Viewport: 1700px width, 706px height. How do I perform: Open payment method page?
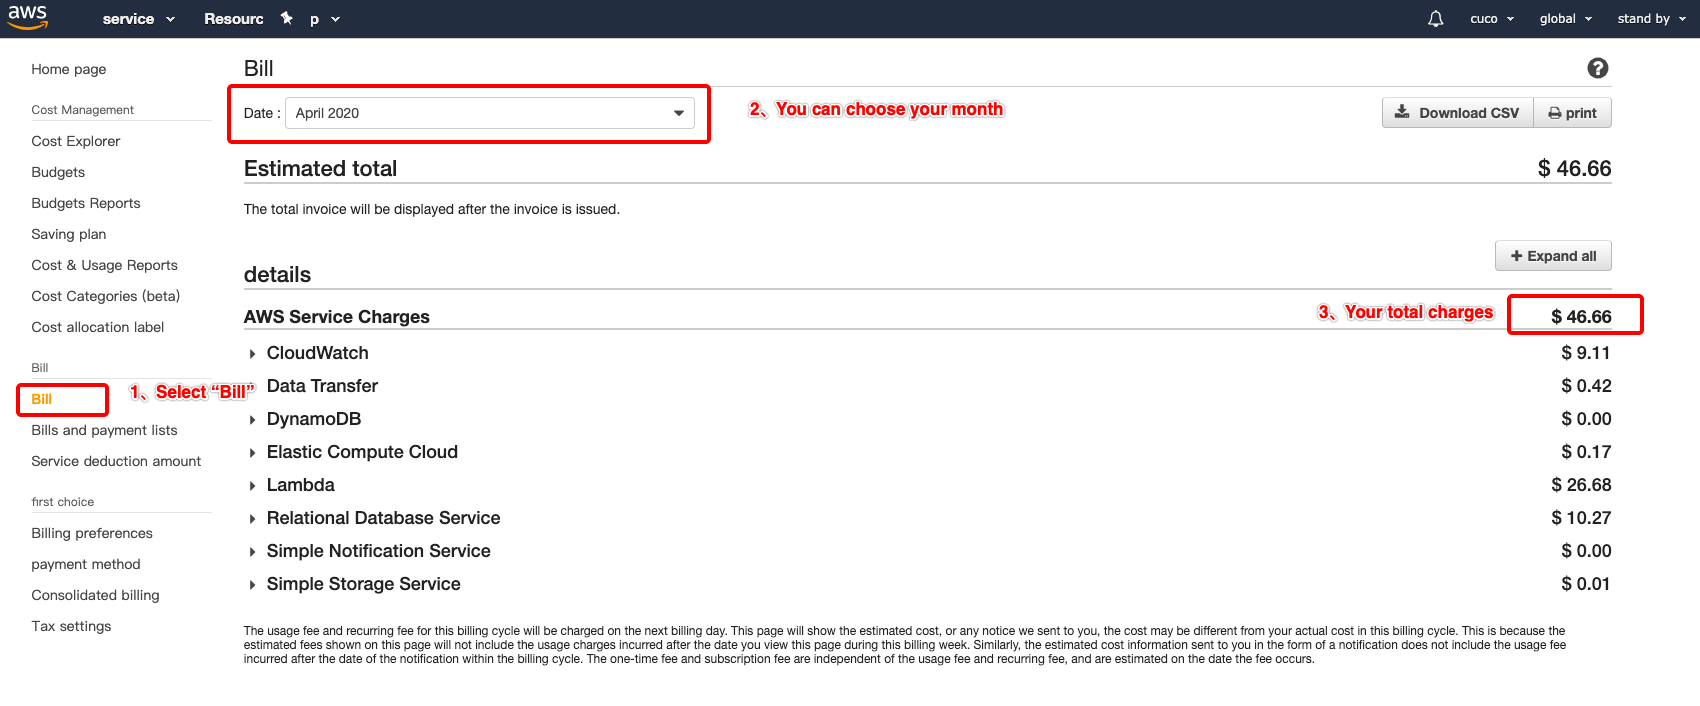pos(86,564)
